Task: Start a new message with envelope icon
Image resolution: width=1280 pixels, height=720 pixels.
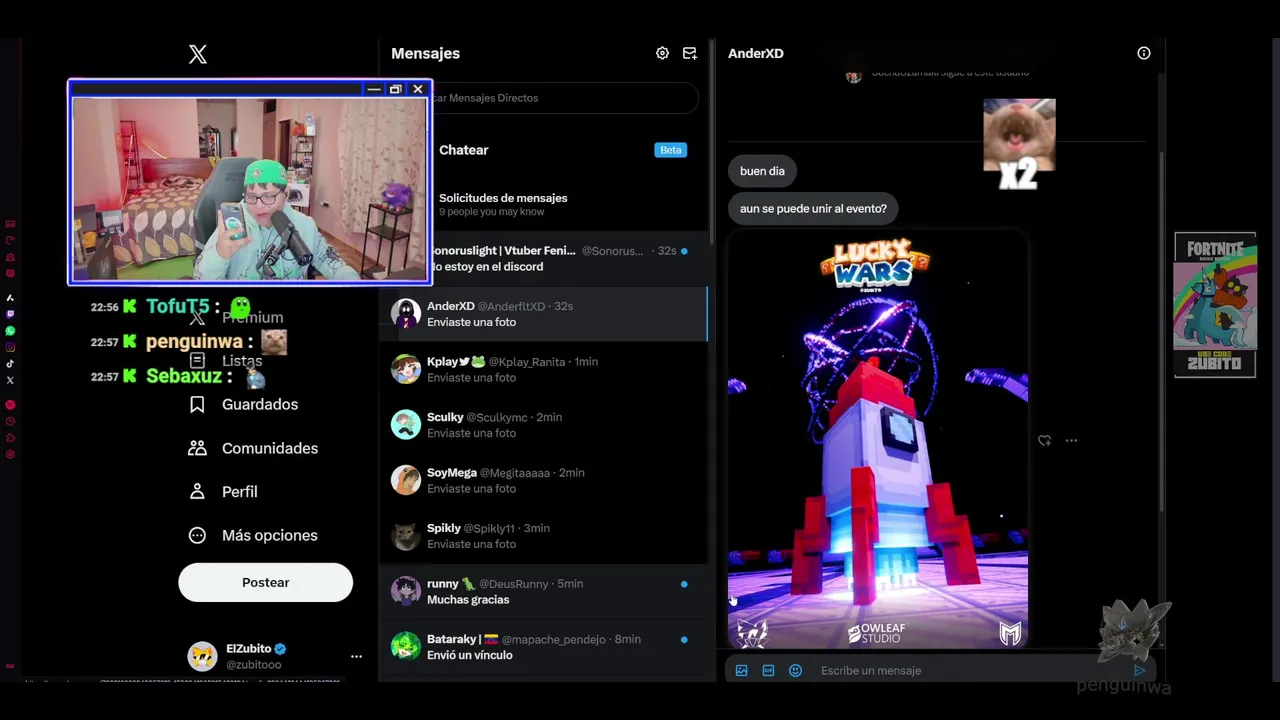Action: coord(690,53)
